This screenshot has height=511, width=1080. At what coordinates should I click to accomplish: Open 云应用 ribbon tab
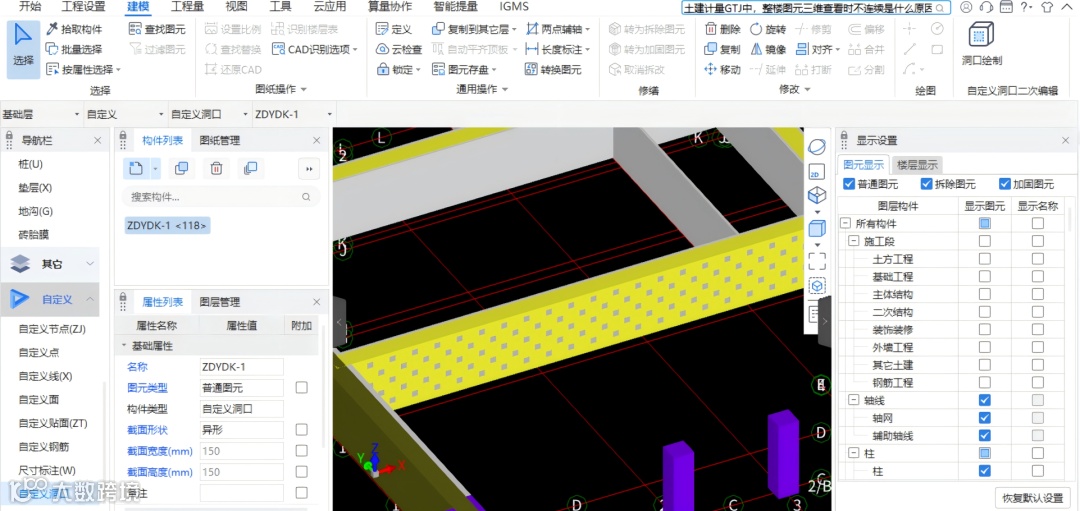coord(329,7)
